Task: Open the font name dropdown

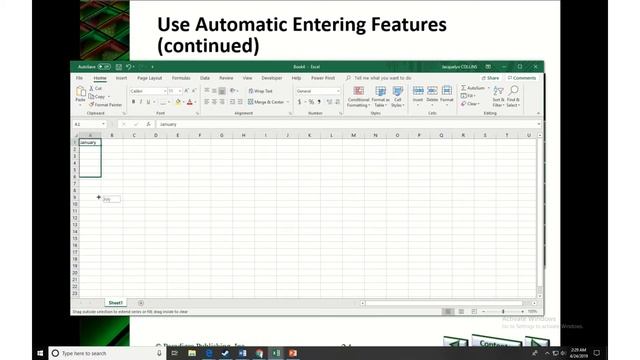Action: click(165, 91)
